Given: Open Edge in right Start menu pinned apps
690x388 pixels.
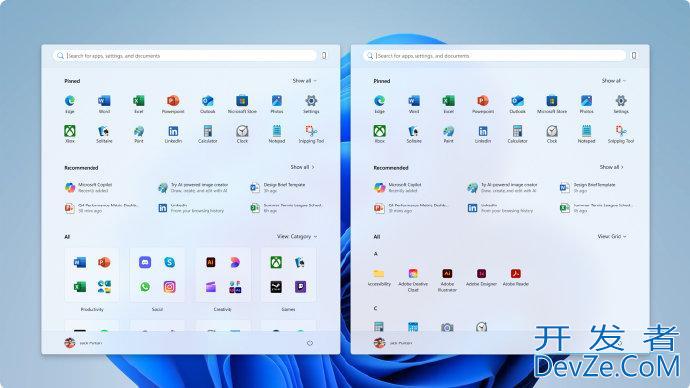Looking at the screenshot, I should pos(379,104).
